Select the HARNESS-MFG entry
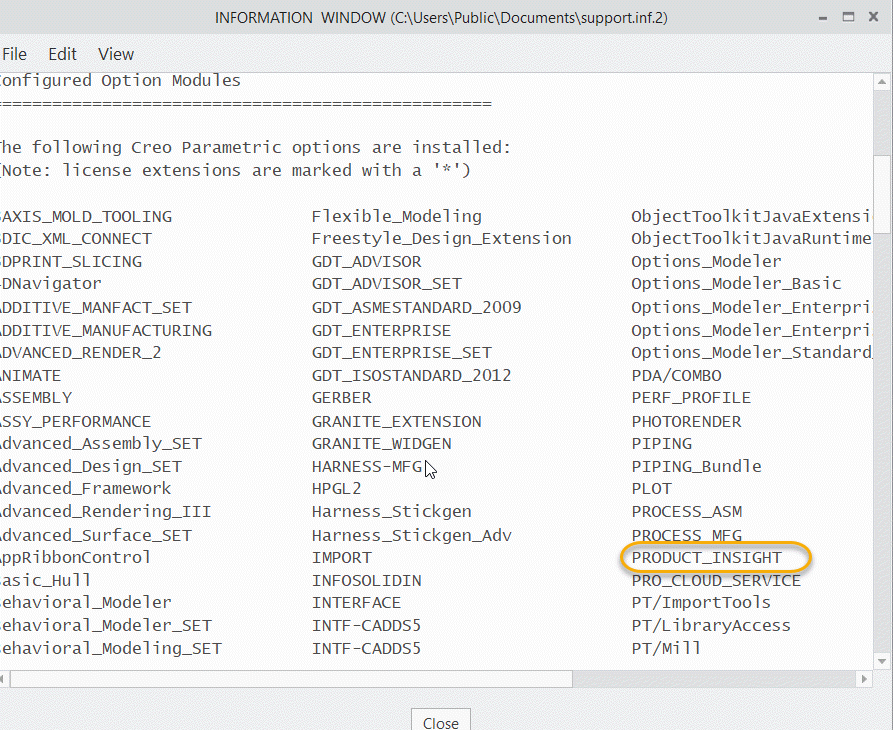This screenshot has width=893, height=730. [x=367, y=466]
